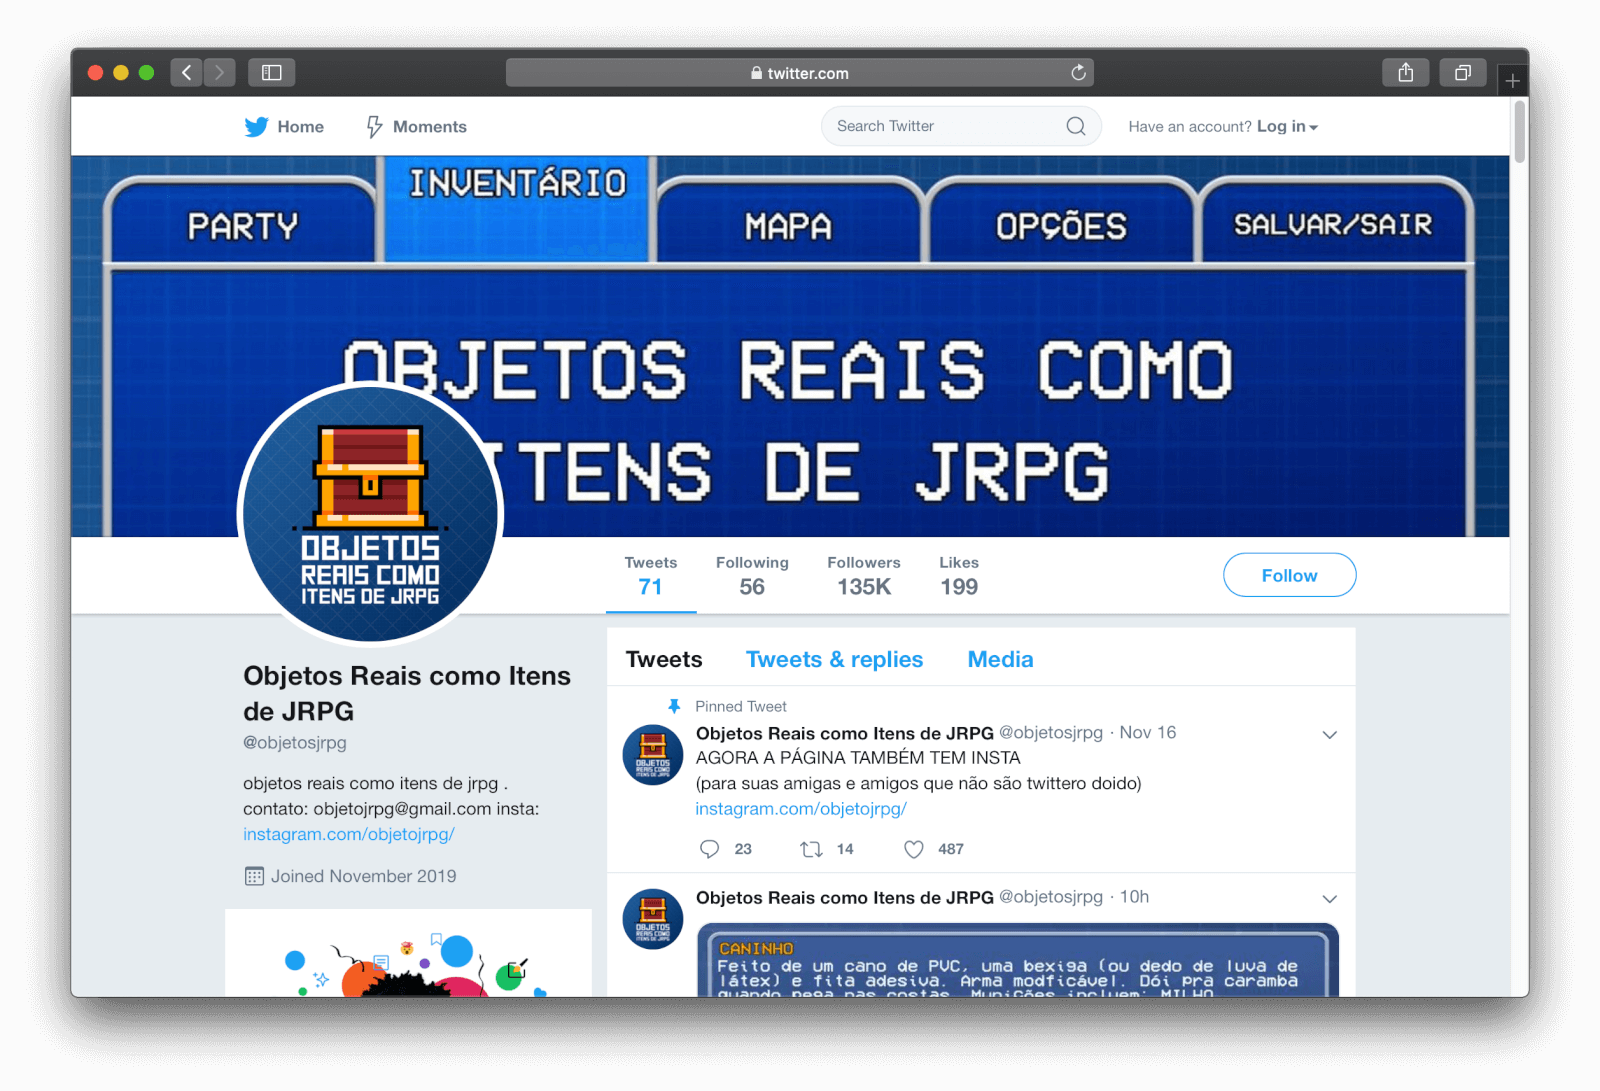The width and height of the screenshot is (1600, 1091).
Task: Switch to Tweets & replies tab
Action: (x=834, y=660)
